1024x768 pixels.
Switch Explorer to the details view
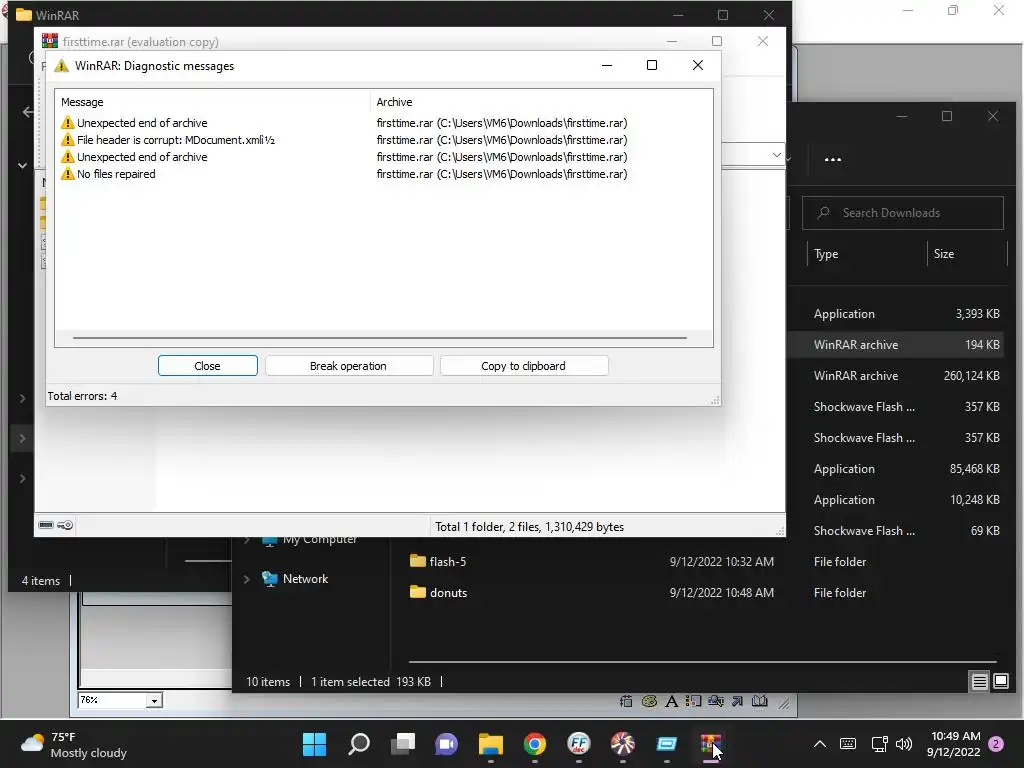980,682
